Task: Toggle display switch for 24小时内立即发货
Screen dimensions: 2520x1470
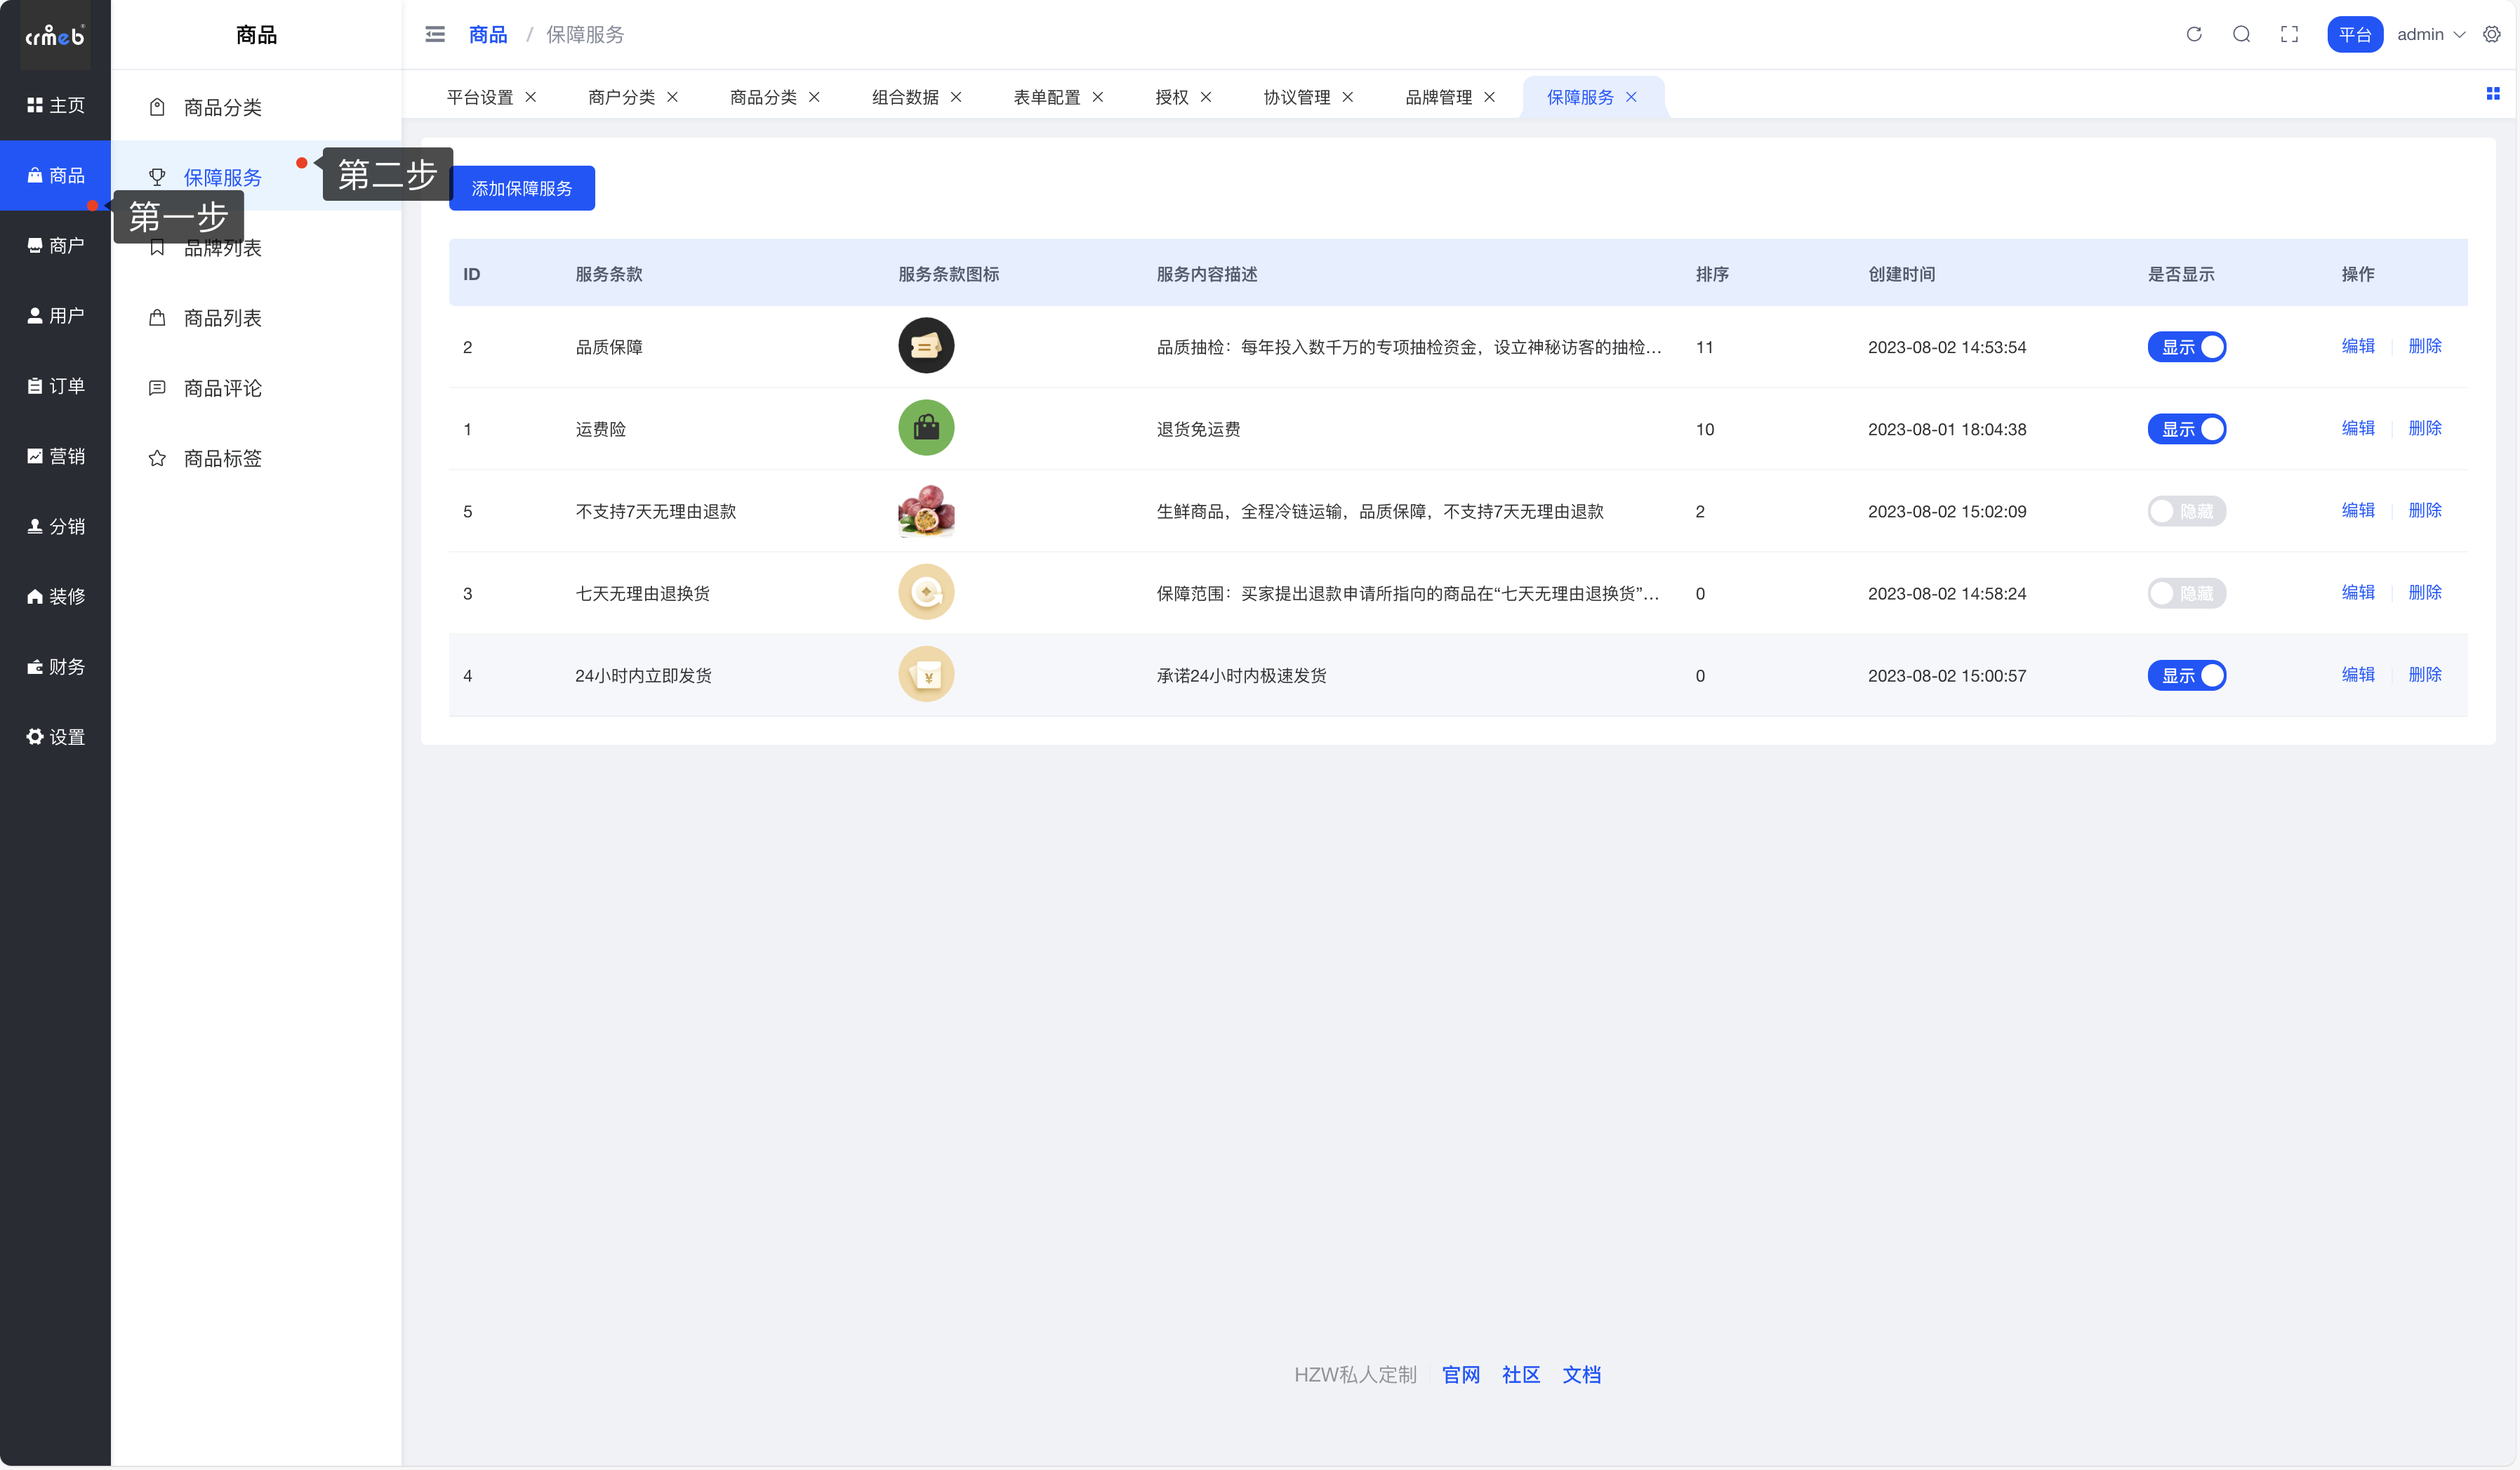Action: [x=2186, y=676]
